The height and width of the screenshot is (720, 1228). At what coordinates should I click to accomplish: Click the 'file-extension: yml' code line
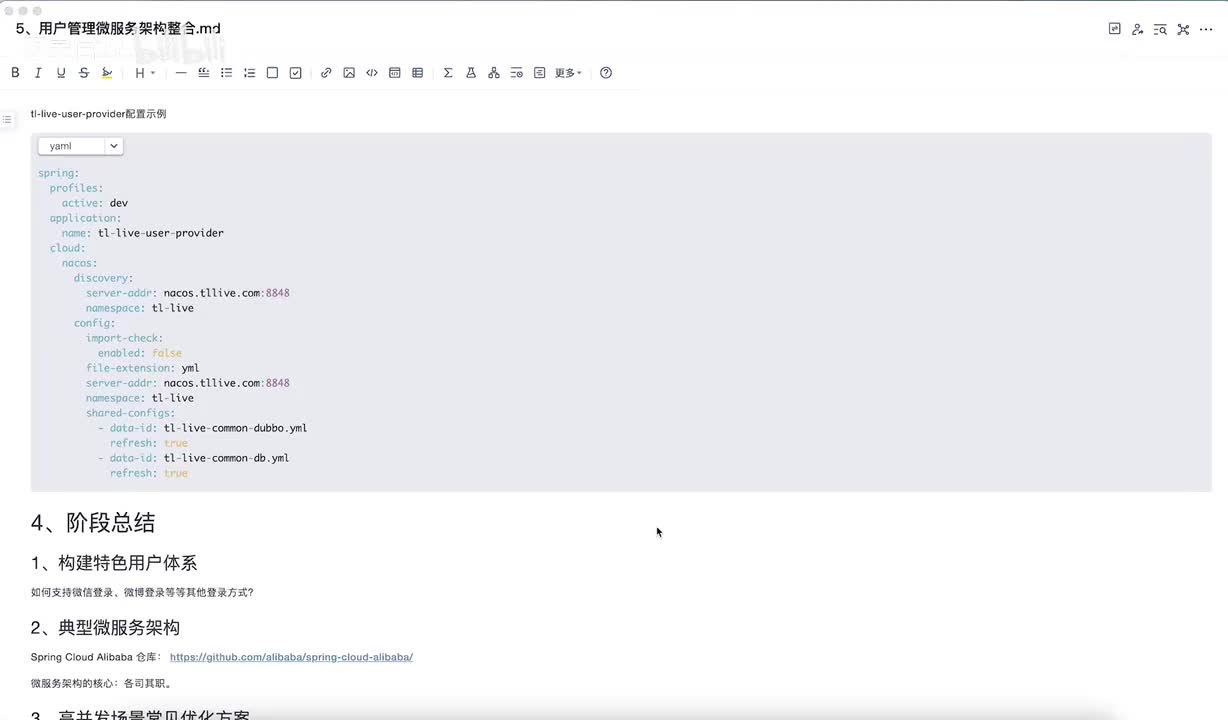point(143,368)
